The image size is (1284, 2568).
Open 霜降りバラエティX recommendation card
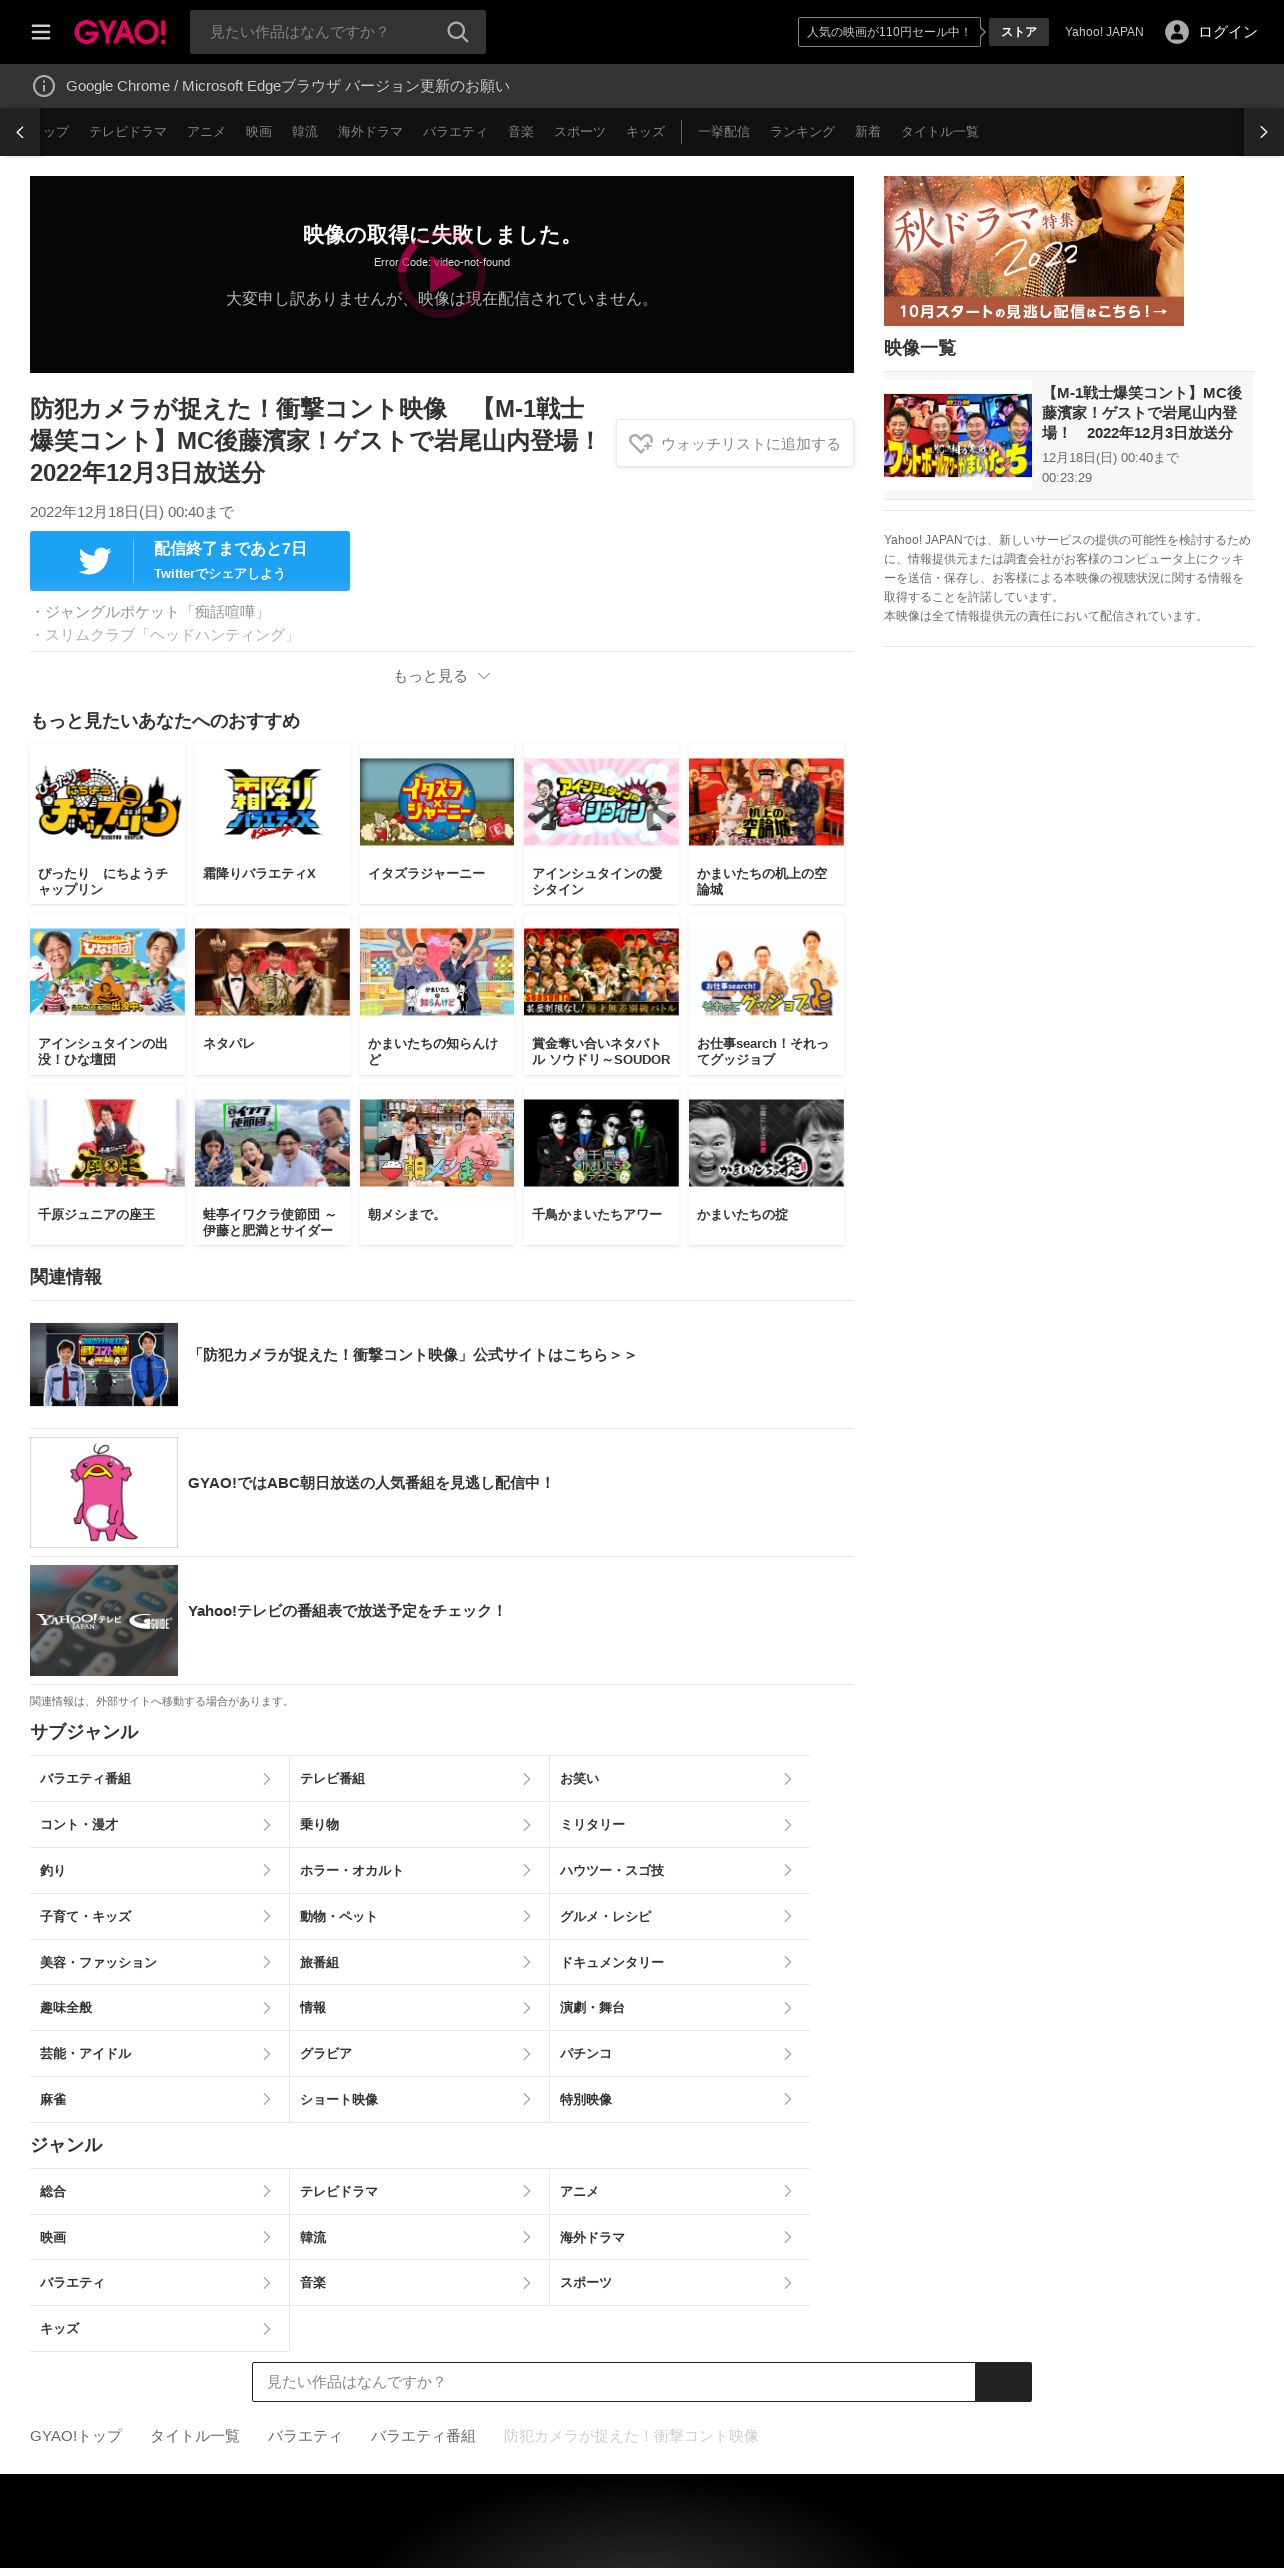272,824
